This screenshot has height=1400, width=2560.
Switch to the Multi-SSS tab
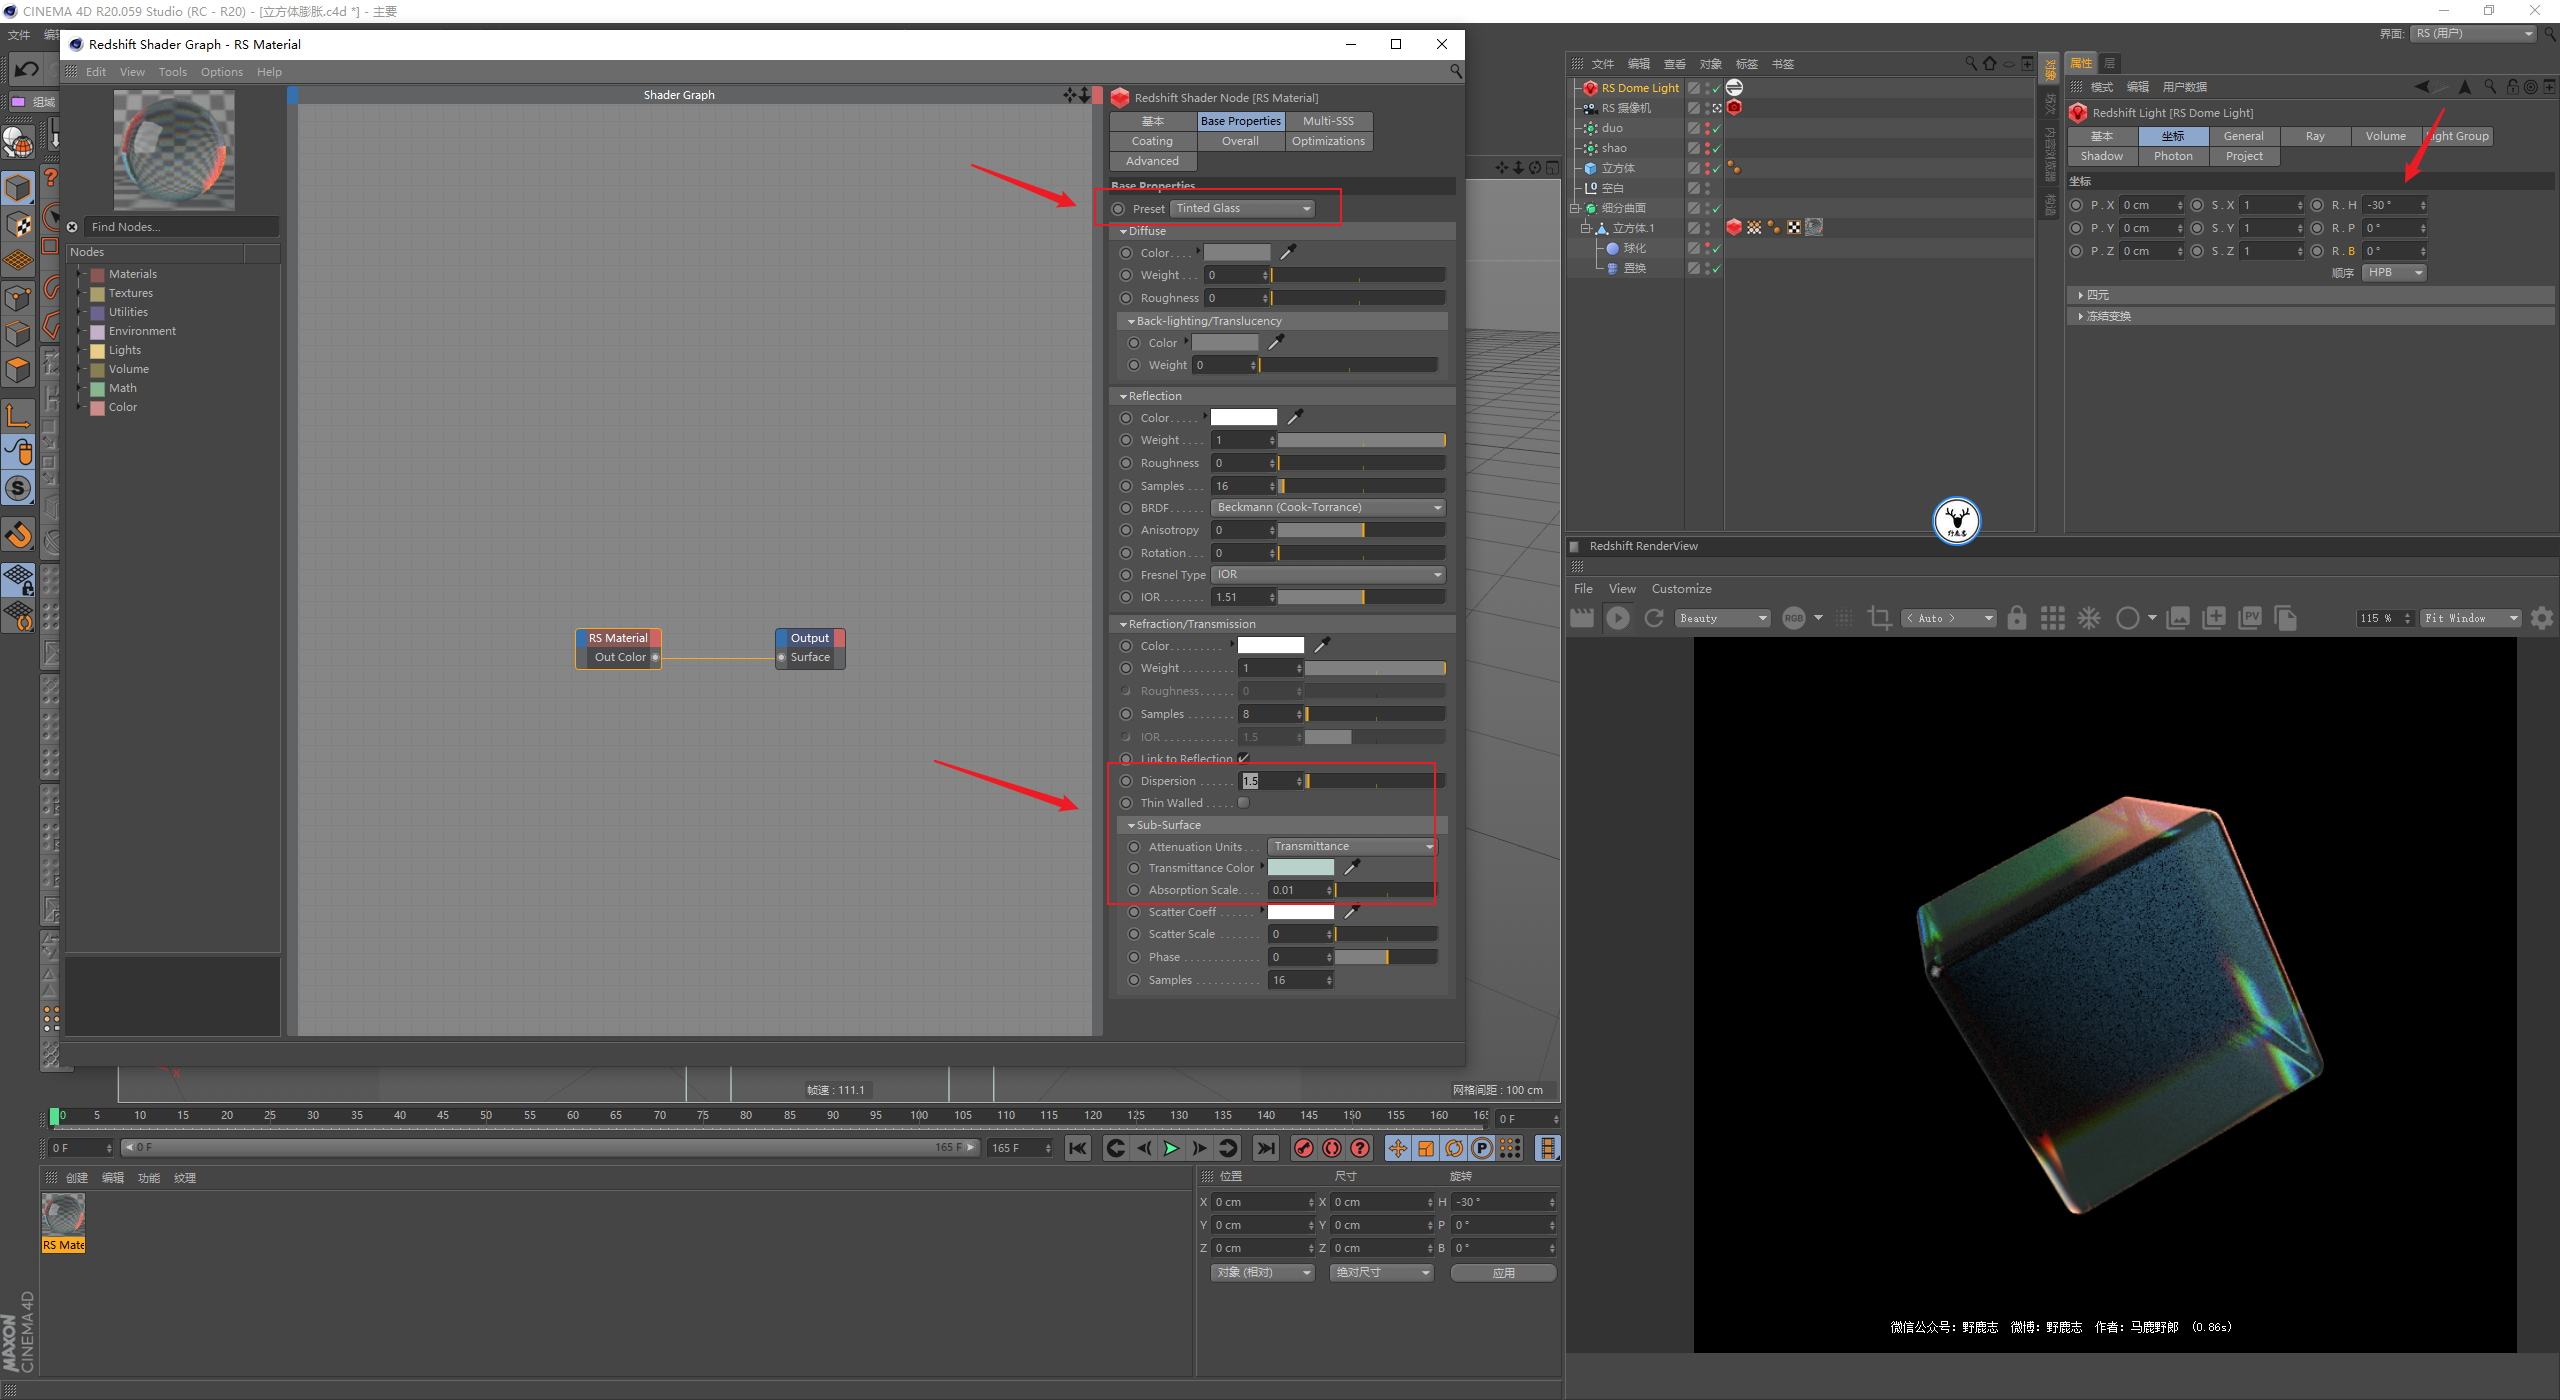1327,121
